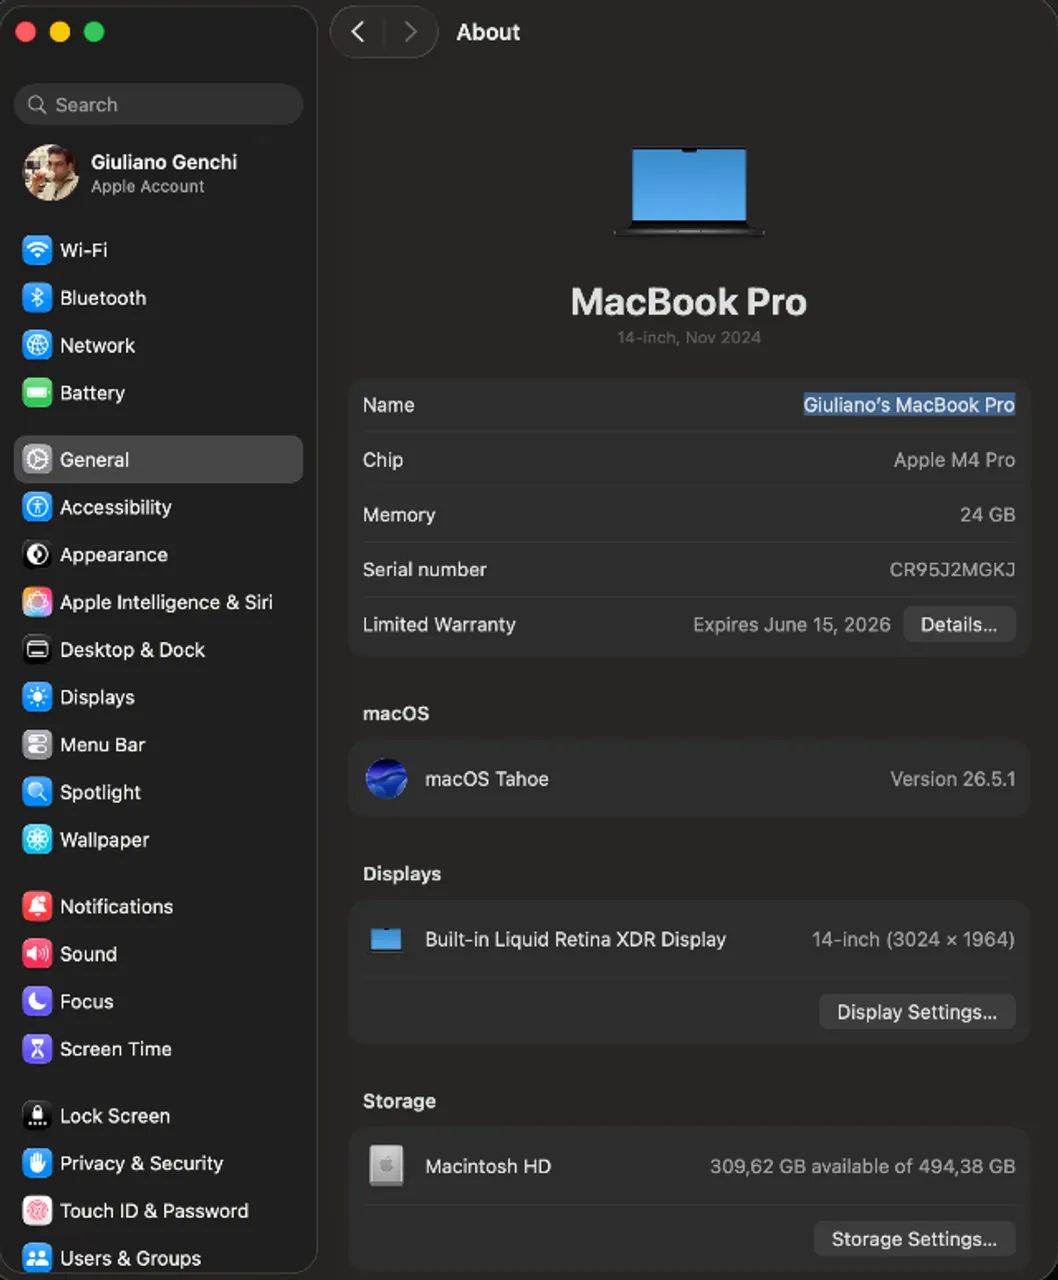Screen dimensions: 1058x1280
Task: Select the Lock Screen label
Action: pos(115,1116)
